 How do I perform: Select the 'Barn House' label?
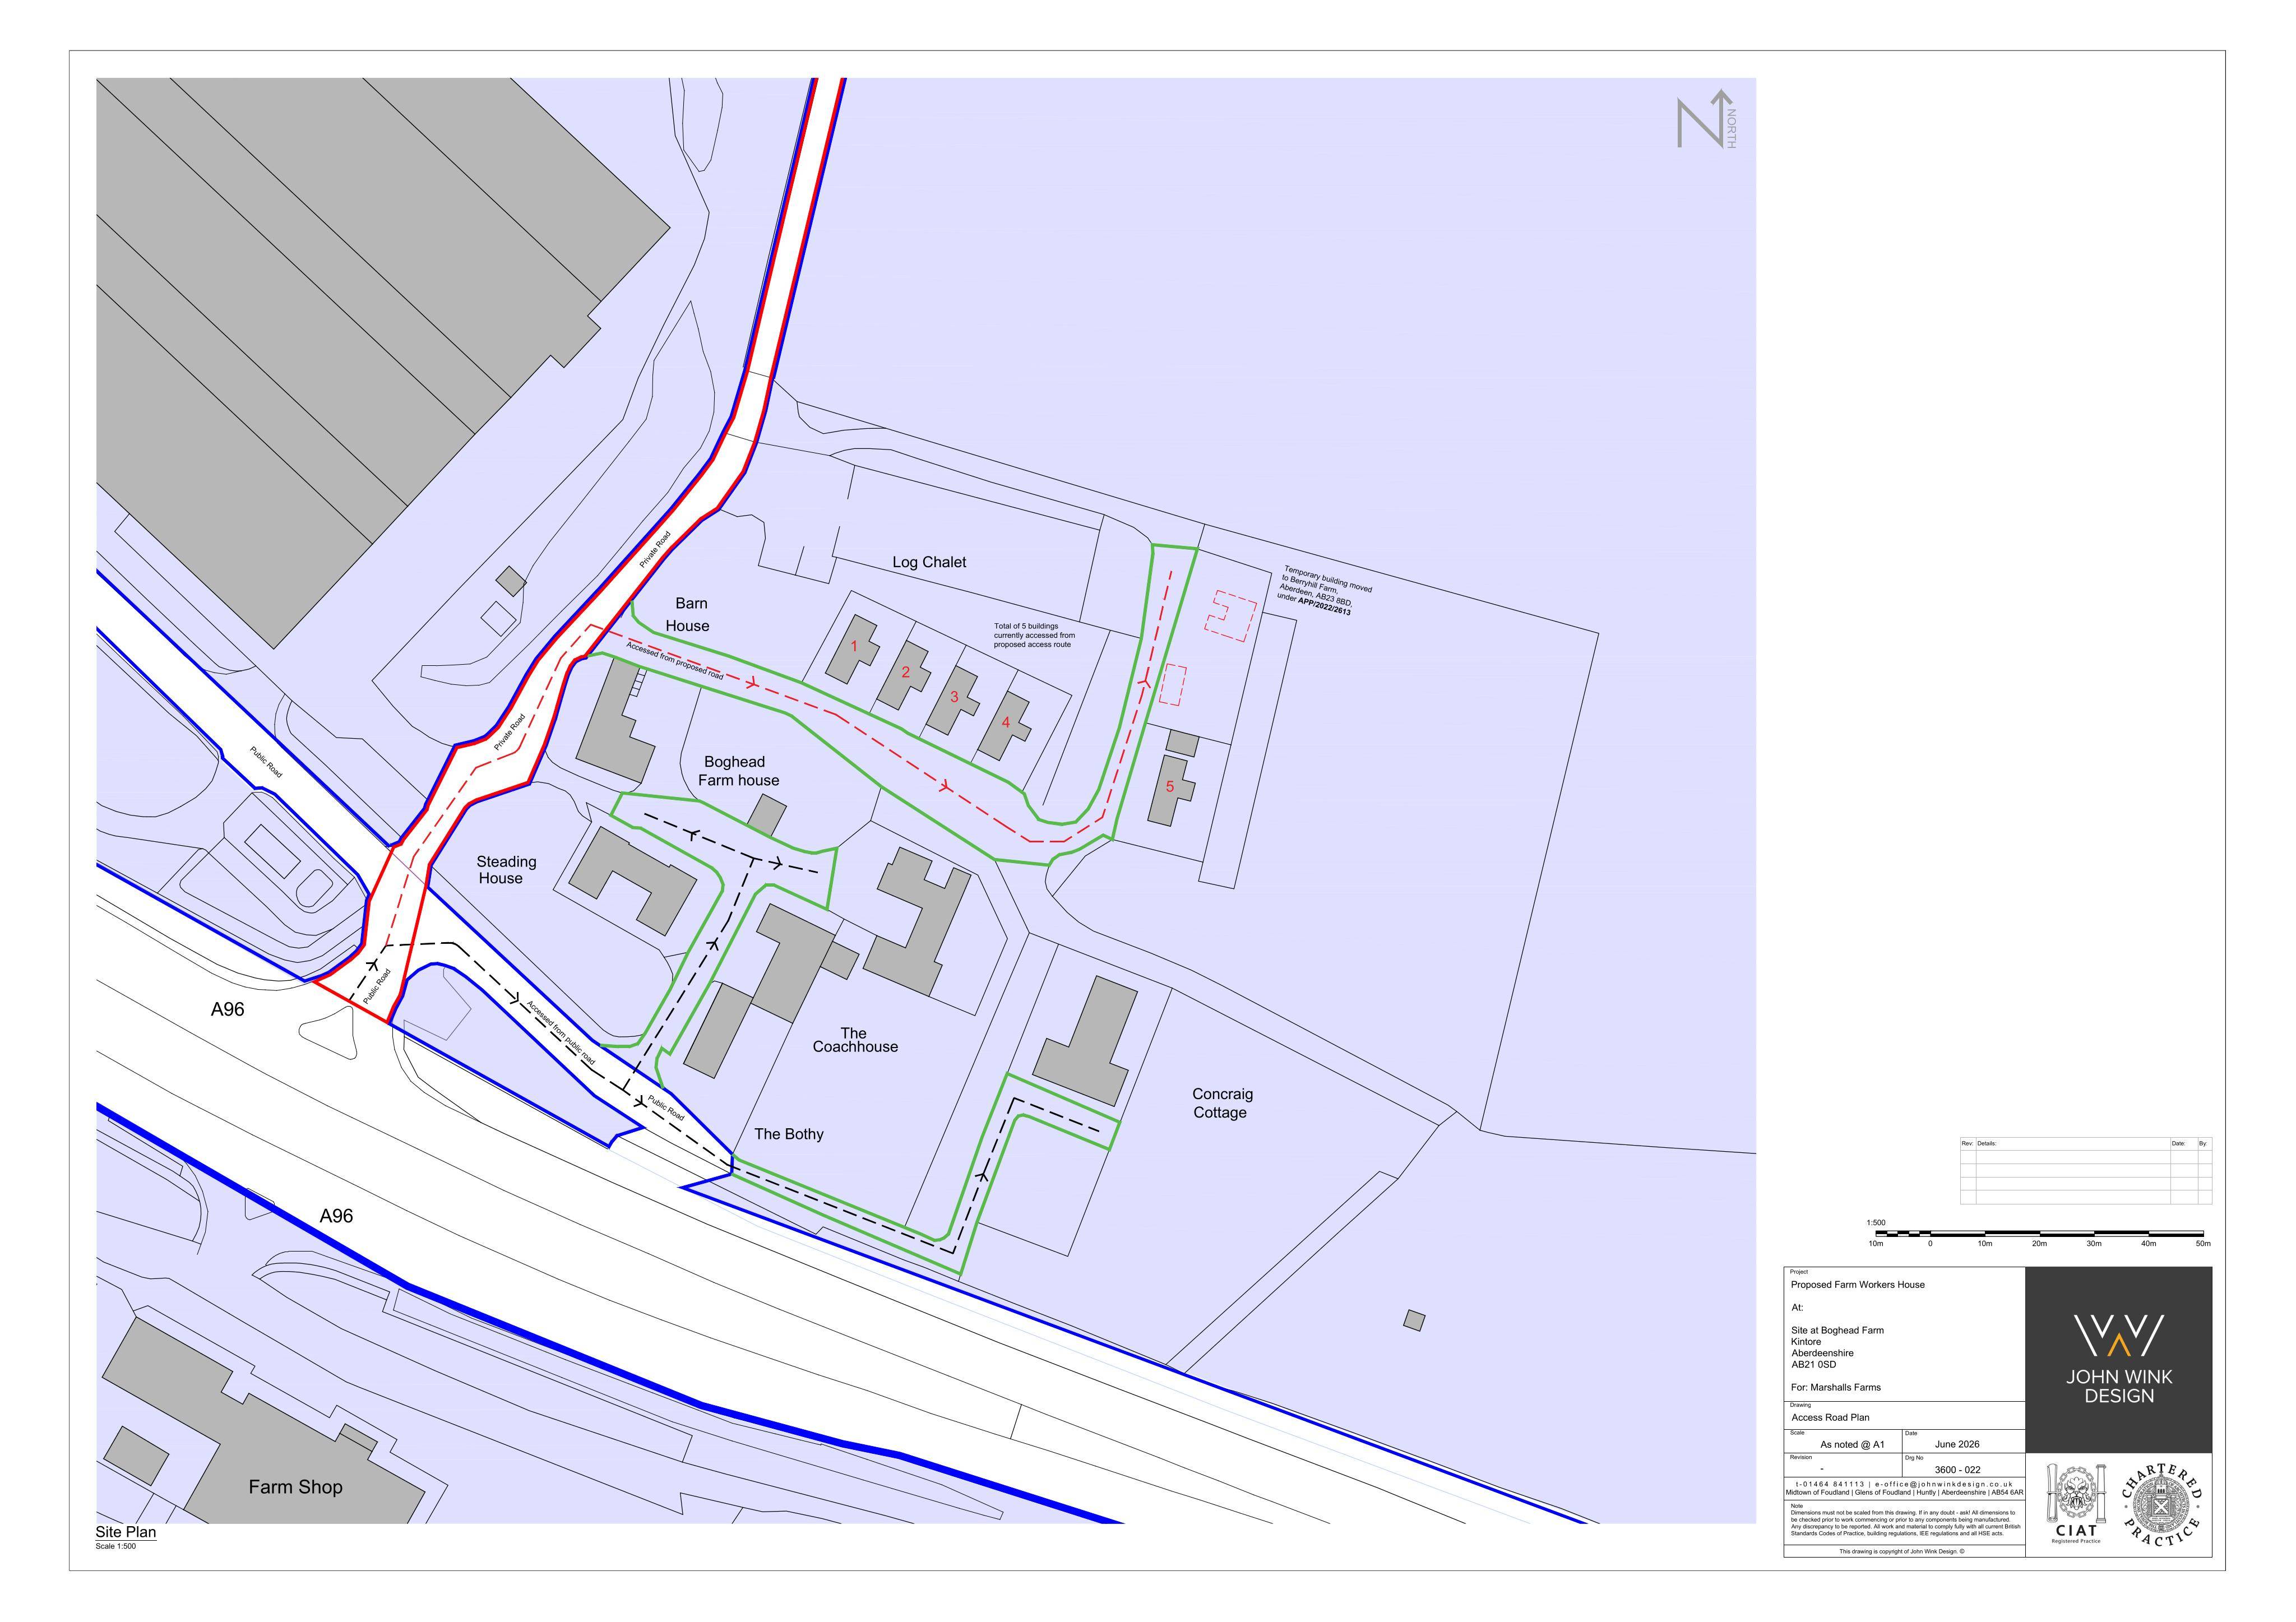pyautogui.click(x=689, y=614)
